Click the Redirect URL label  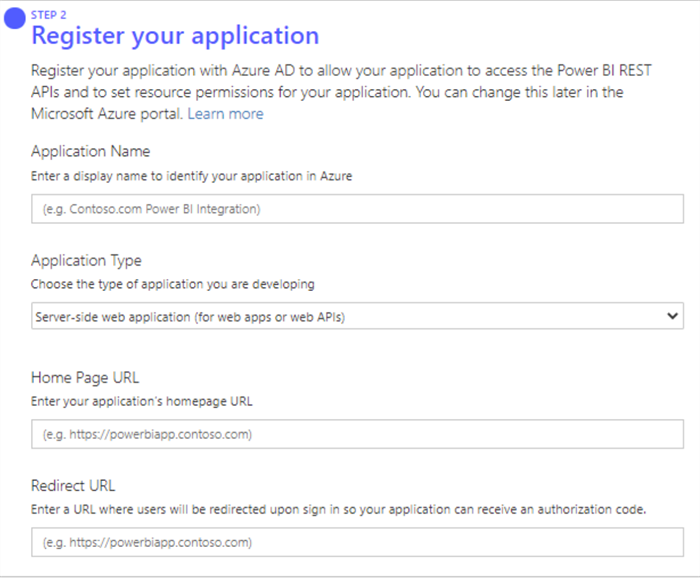pos(73,486)
